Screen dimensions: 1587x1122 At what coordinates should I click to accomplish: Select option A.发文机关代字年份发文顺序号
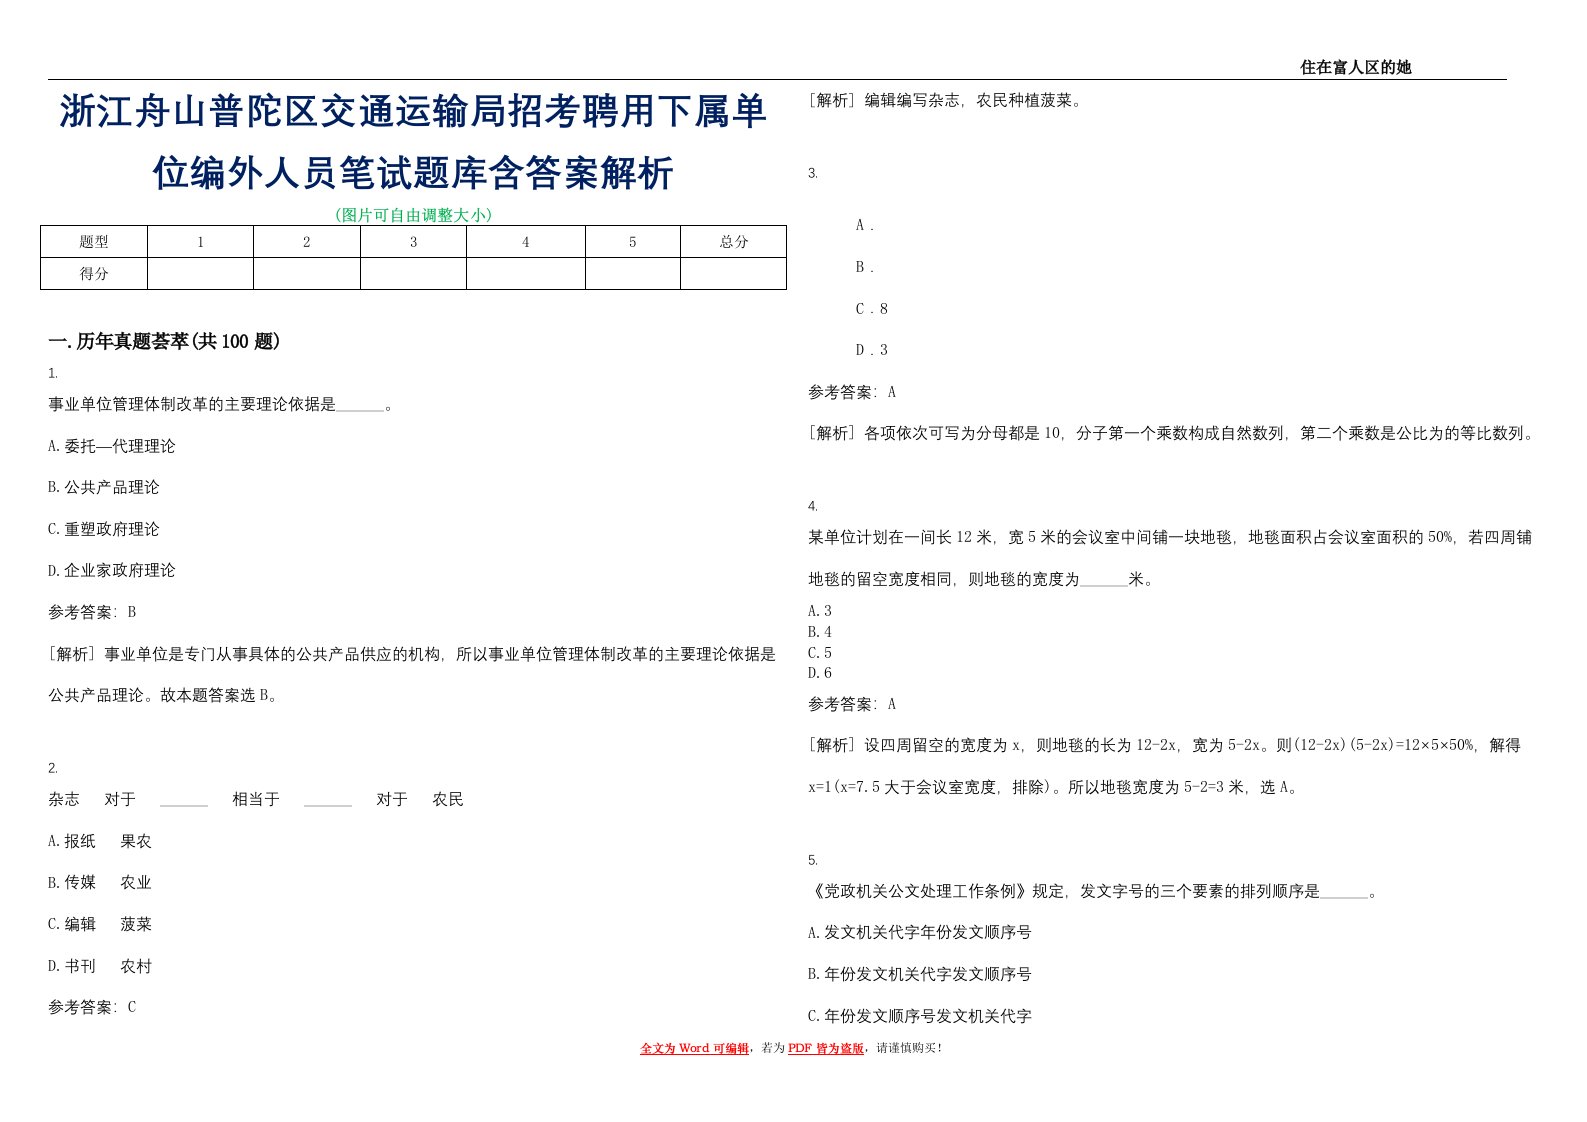[x=919, y=932]
